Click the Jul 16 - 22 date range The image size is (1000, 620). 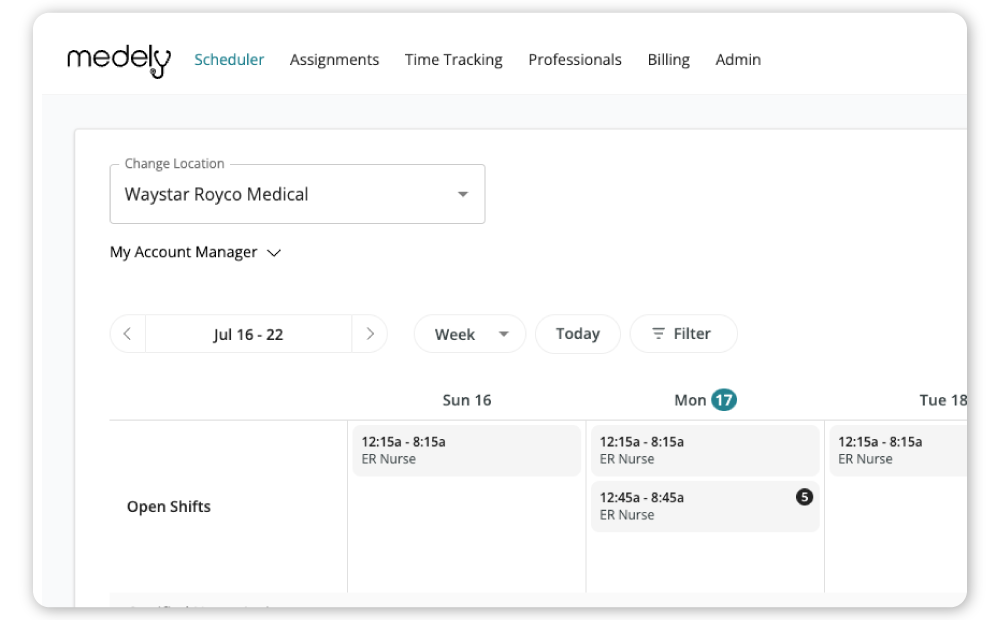click(248, 335)
